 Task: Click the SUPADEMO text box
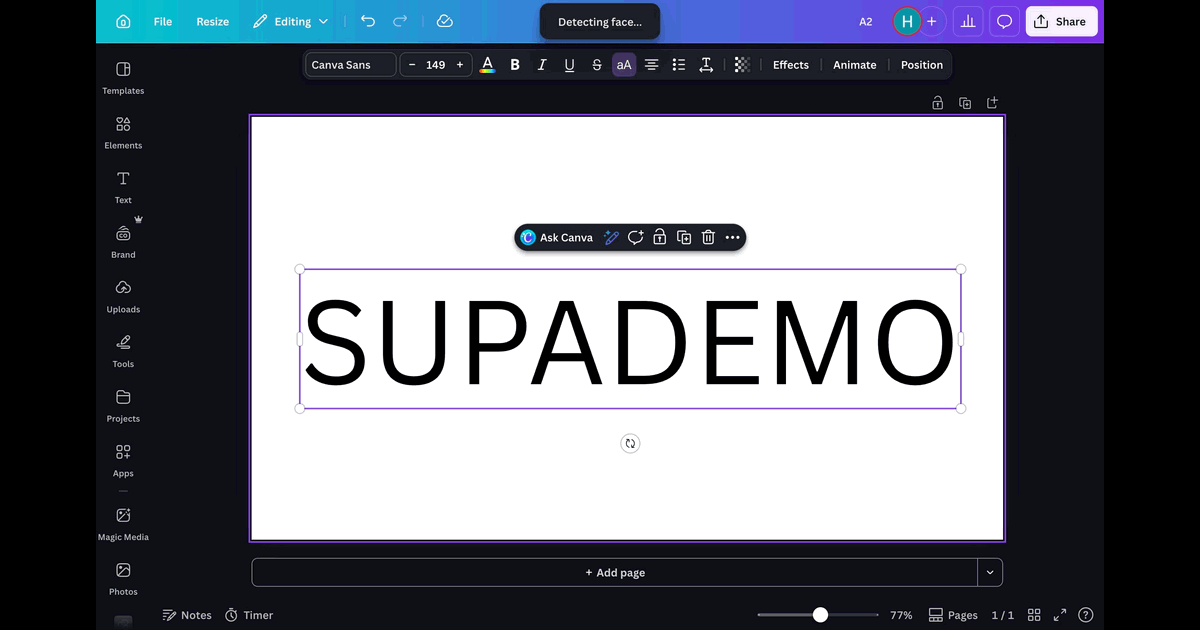(630, 339)
